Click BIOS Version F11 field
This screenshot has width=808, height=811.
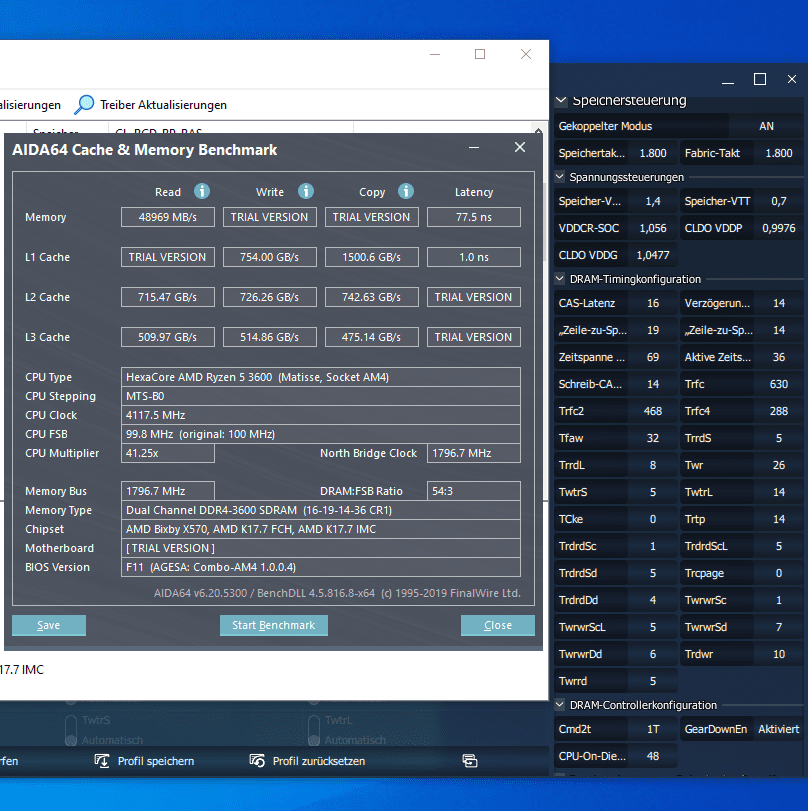(x=321, y=567)
